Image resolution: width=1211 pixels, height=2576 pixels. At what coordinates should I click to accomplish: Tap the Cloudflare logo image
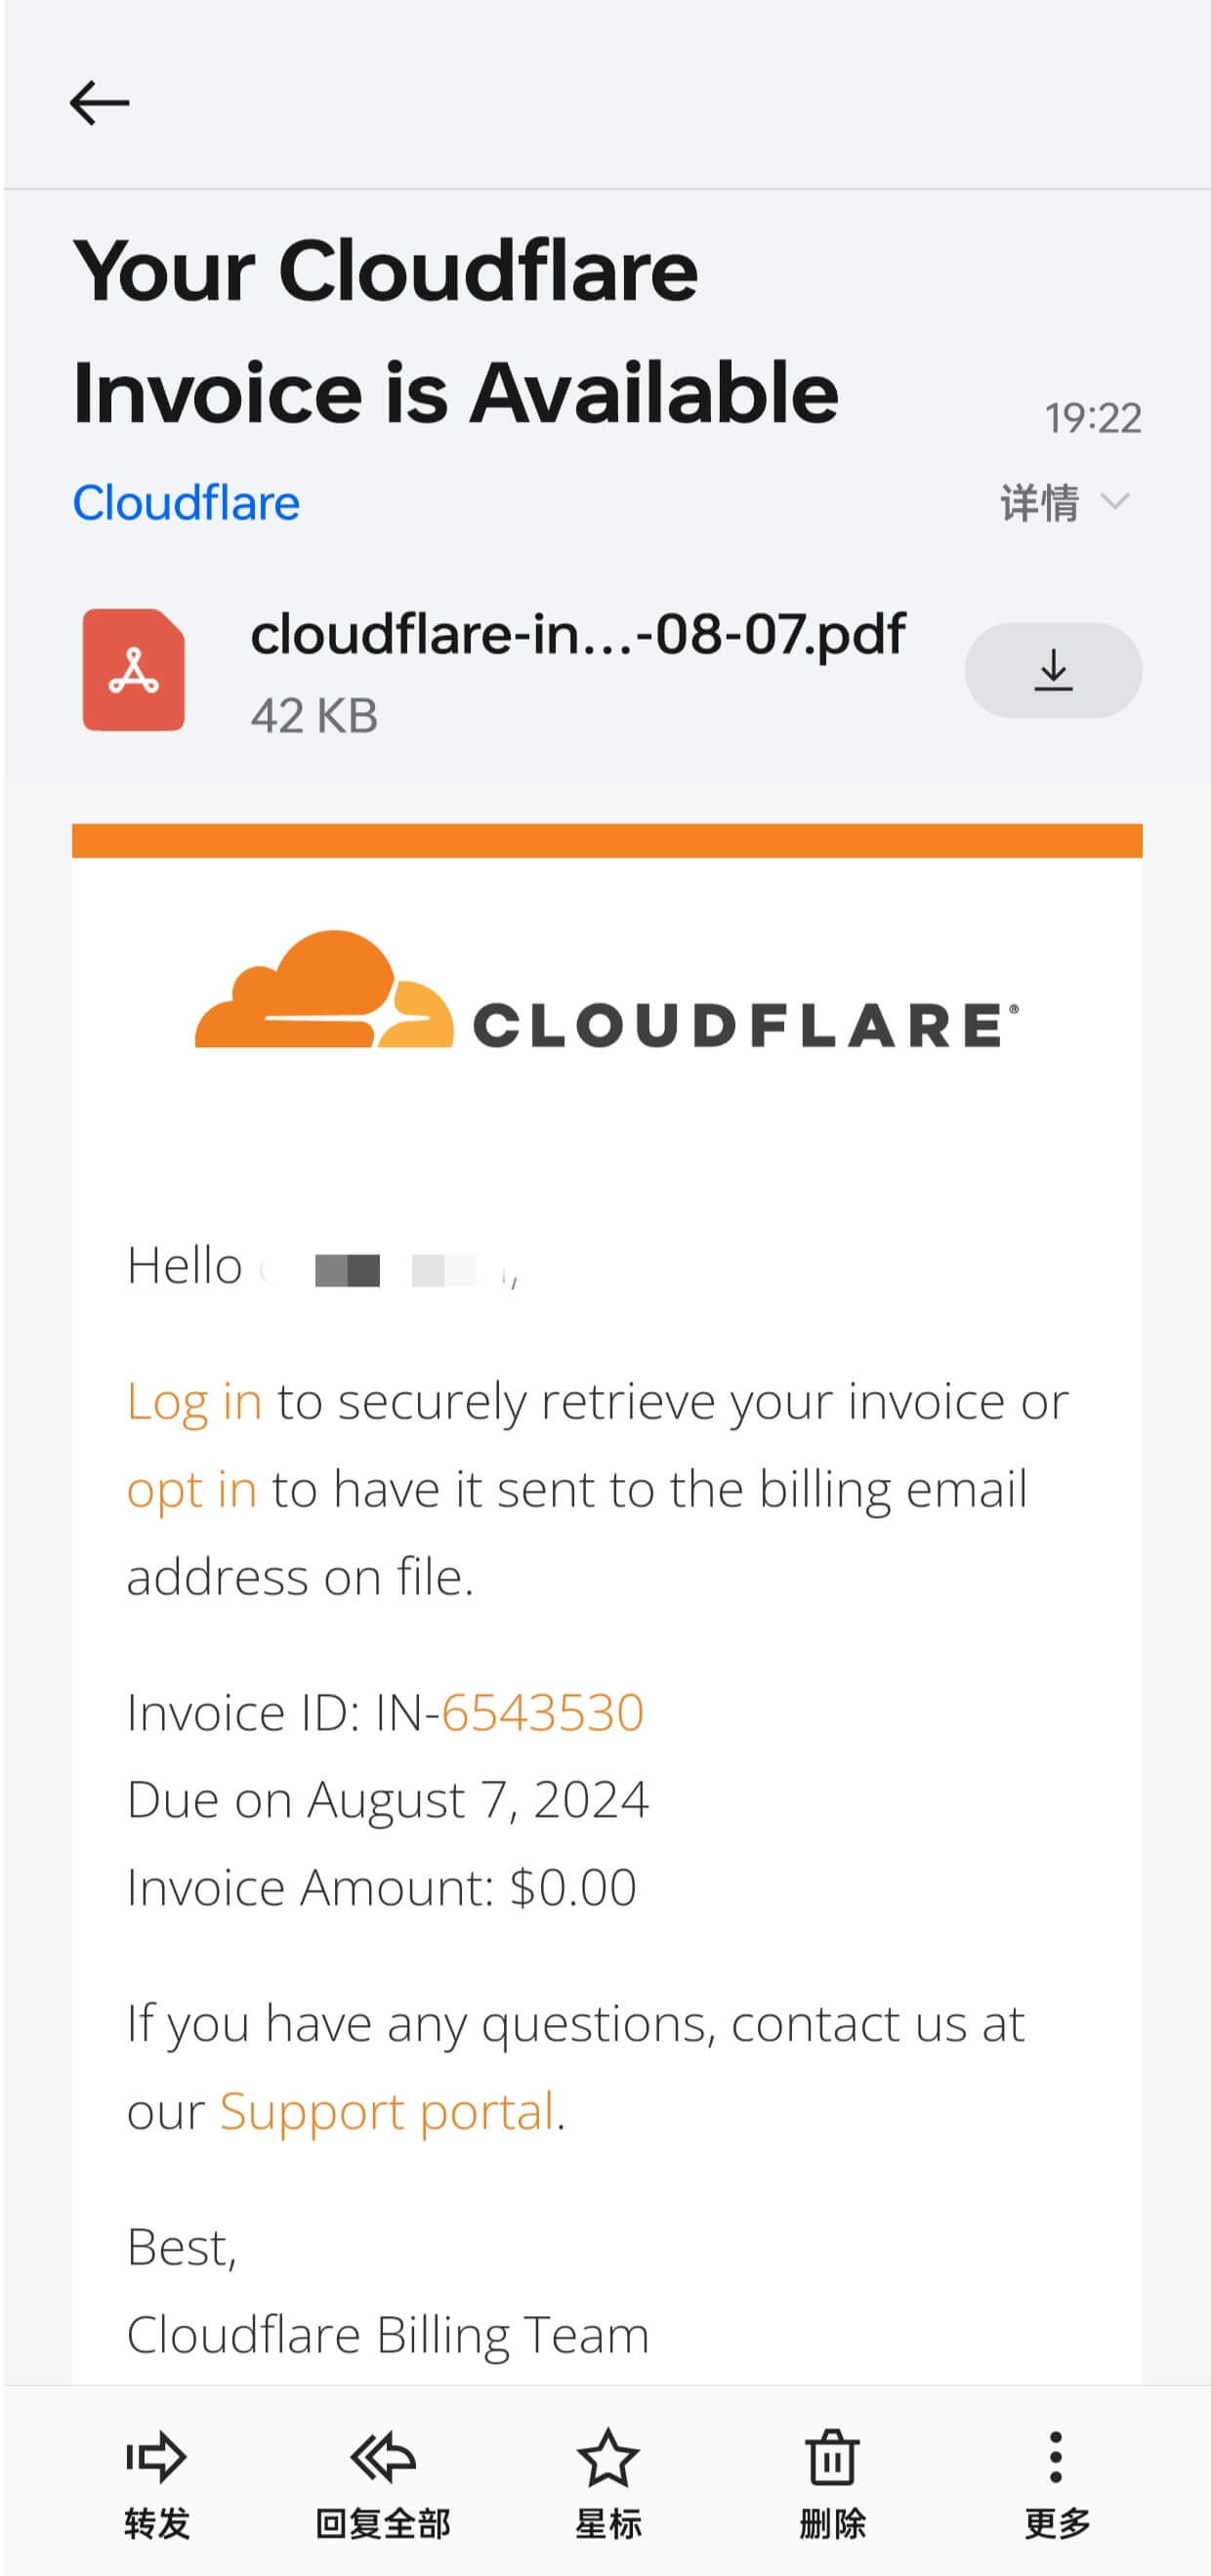tap(606, 990)
